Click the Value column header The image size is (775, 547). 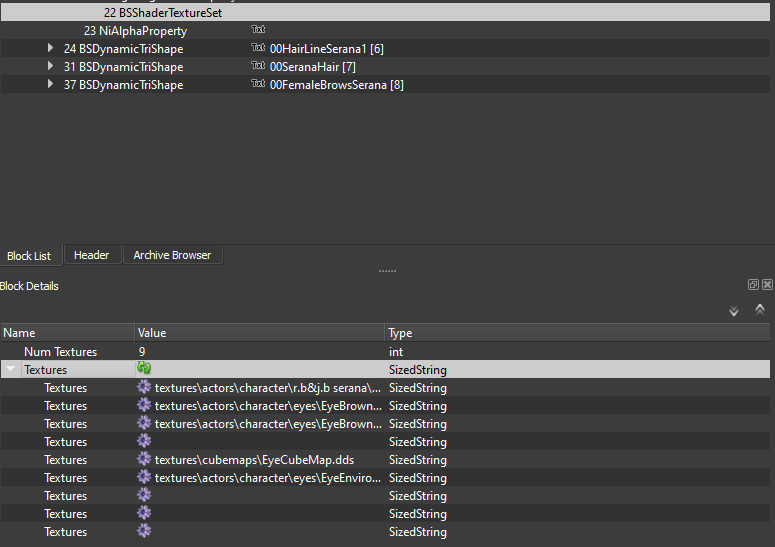260,333
